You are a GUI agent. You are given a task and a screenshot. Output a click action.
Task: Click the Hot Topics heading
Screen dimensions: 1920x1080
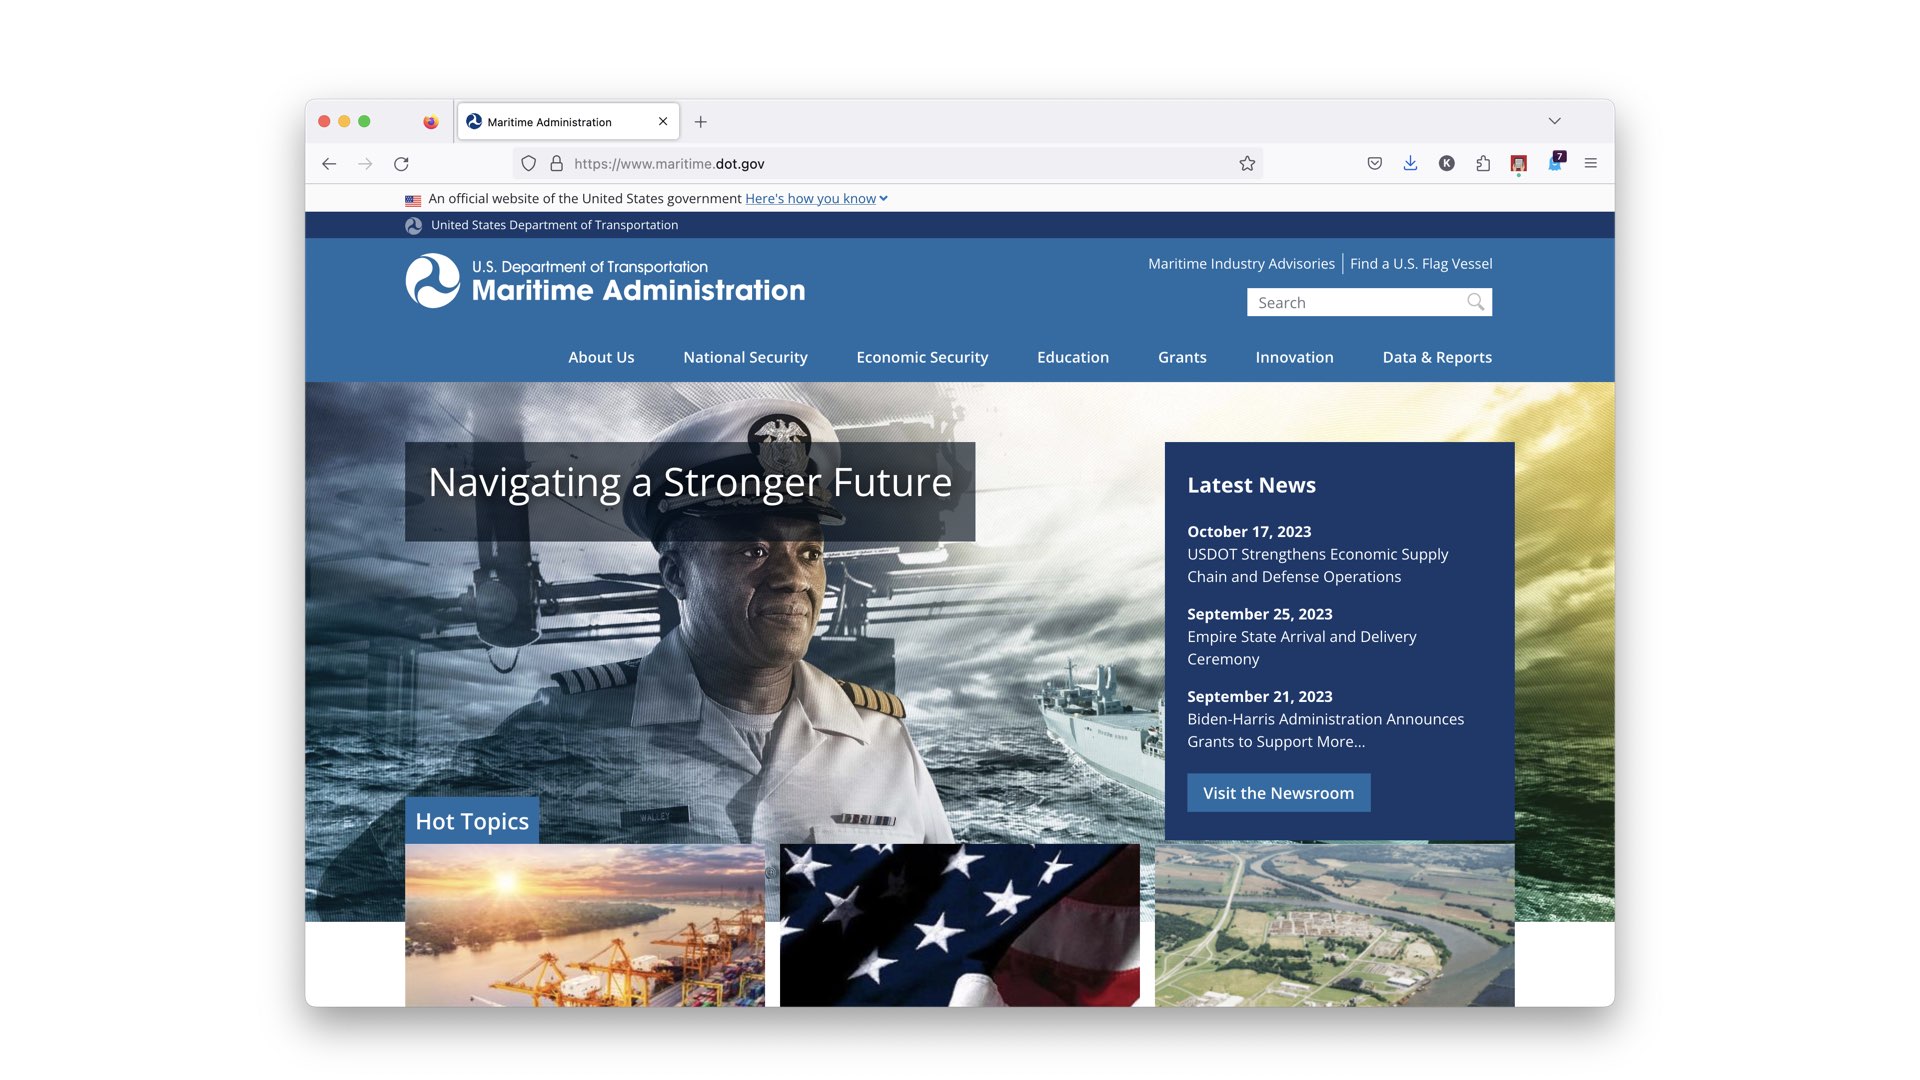(x=472, y=821)
